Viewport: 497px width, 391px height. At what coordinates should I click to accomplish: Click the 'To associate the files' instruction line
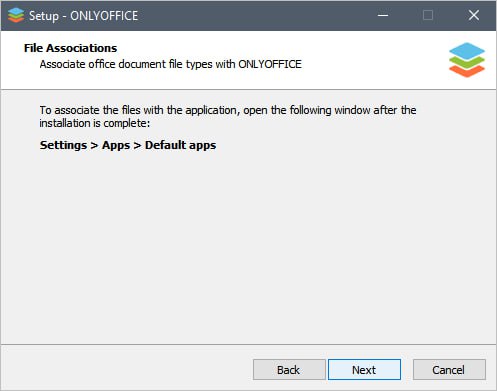(228, 110)
